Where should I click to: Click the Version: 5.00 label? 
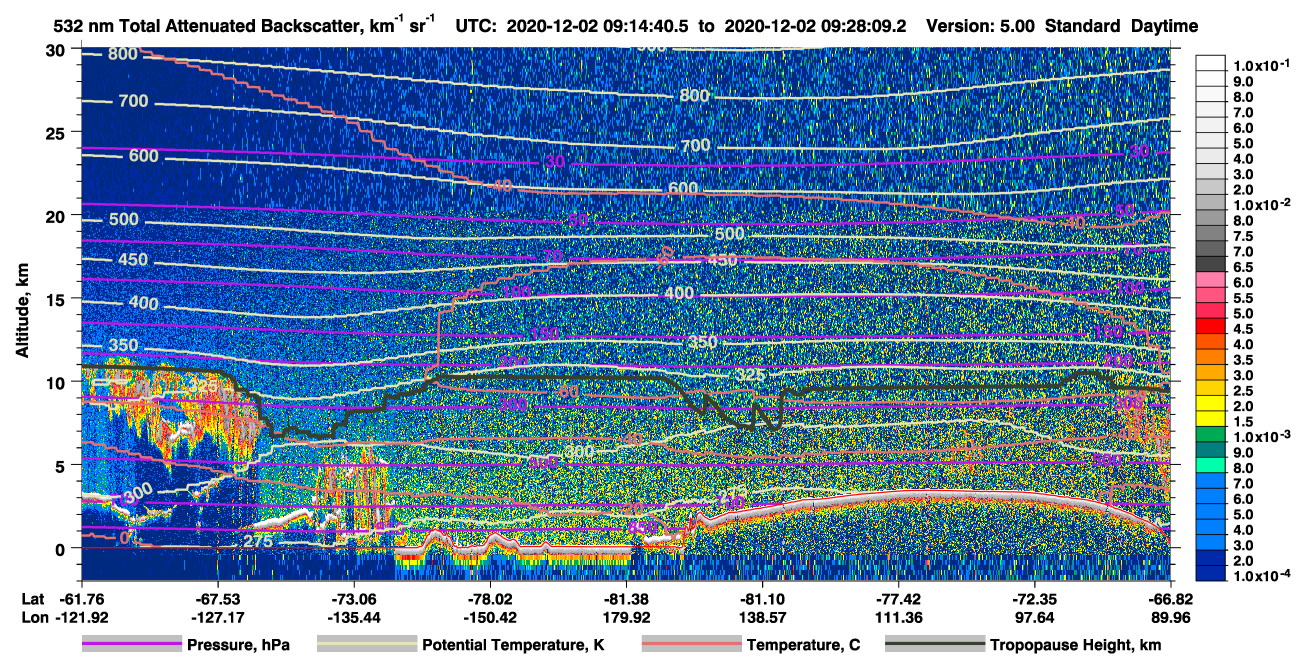point(982,26)
